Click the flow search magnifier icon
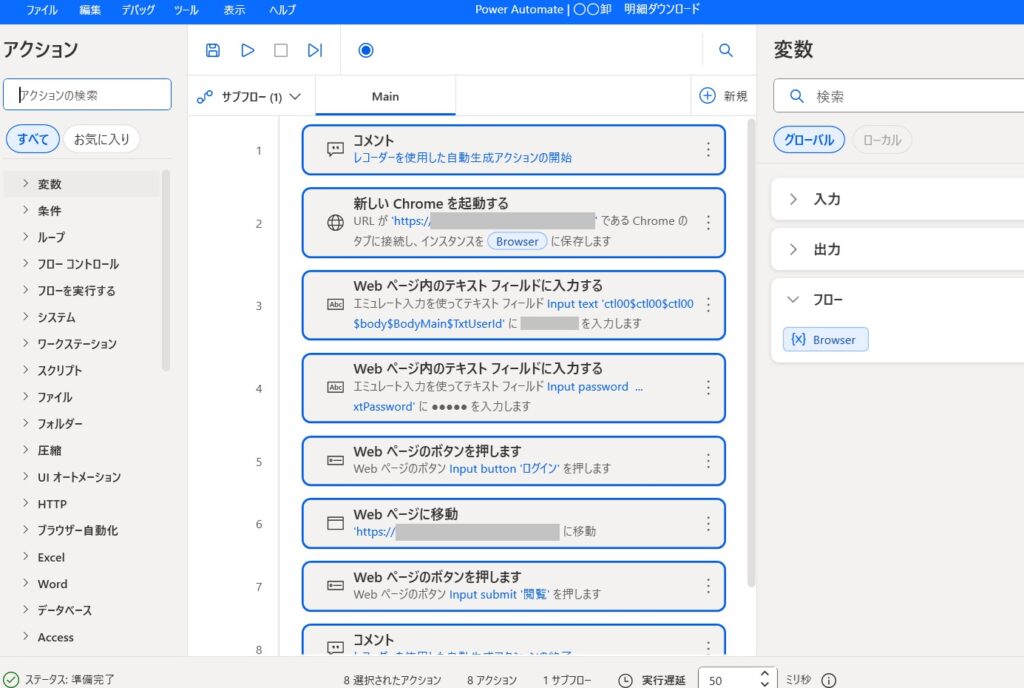Screen dimensions: 1024x688 click(x=726, y=50)
